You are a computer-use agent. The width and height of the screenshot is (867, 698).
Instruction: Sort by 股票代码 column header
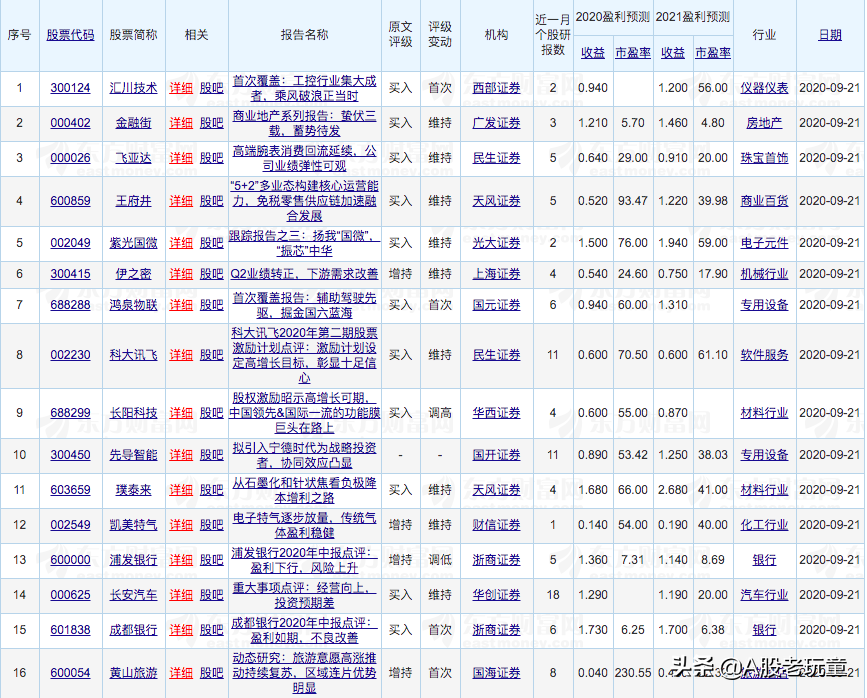point(70,35)
